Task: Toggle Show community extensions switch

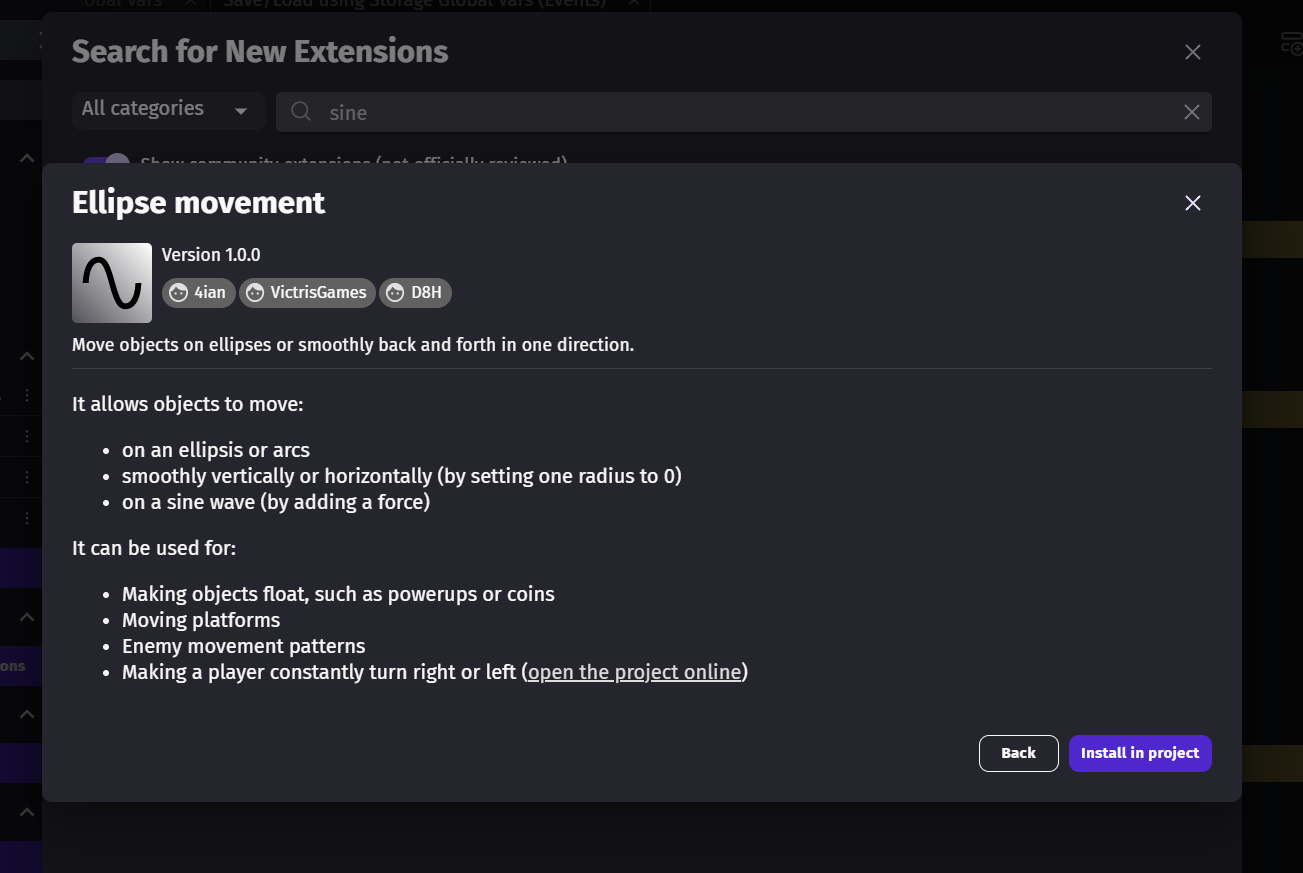Action: tap(106, 163)
